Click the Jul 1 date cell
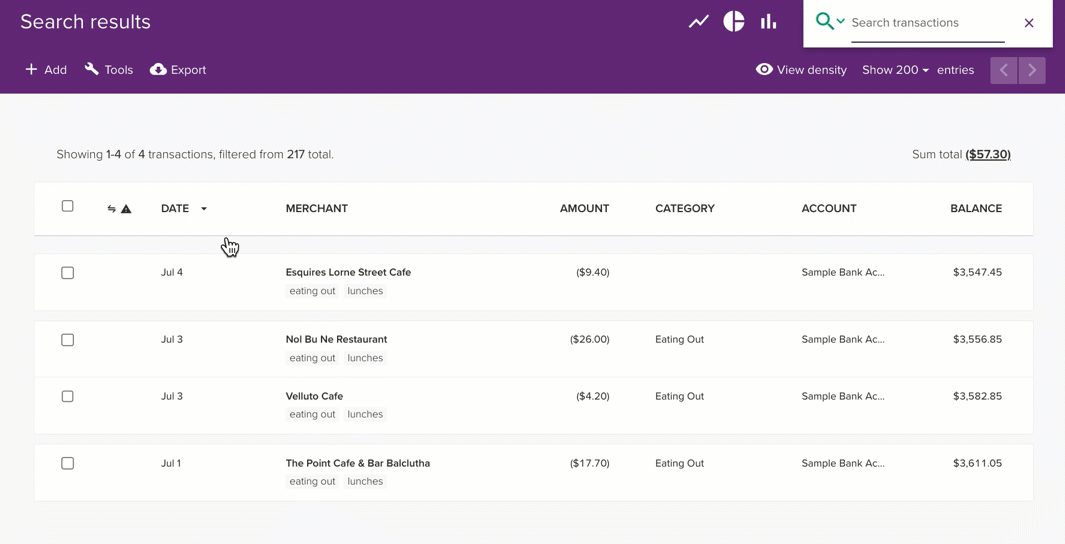The image size is (1065, 544). point(171,463)
